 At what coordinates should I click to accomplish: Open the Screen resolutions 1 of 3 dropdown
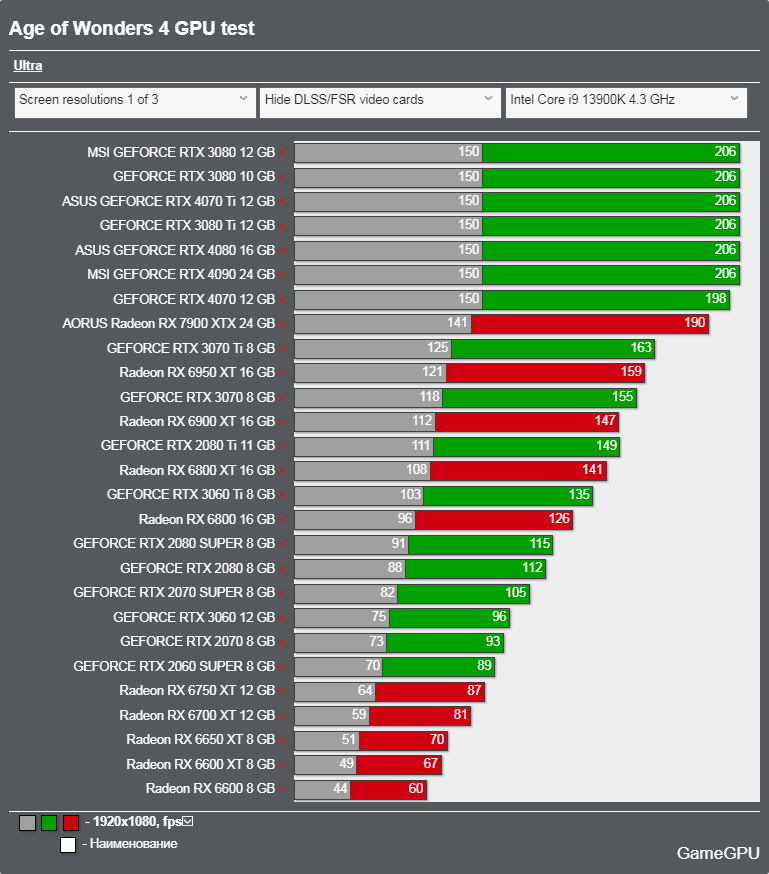(x=135, y=103)
